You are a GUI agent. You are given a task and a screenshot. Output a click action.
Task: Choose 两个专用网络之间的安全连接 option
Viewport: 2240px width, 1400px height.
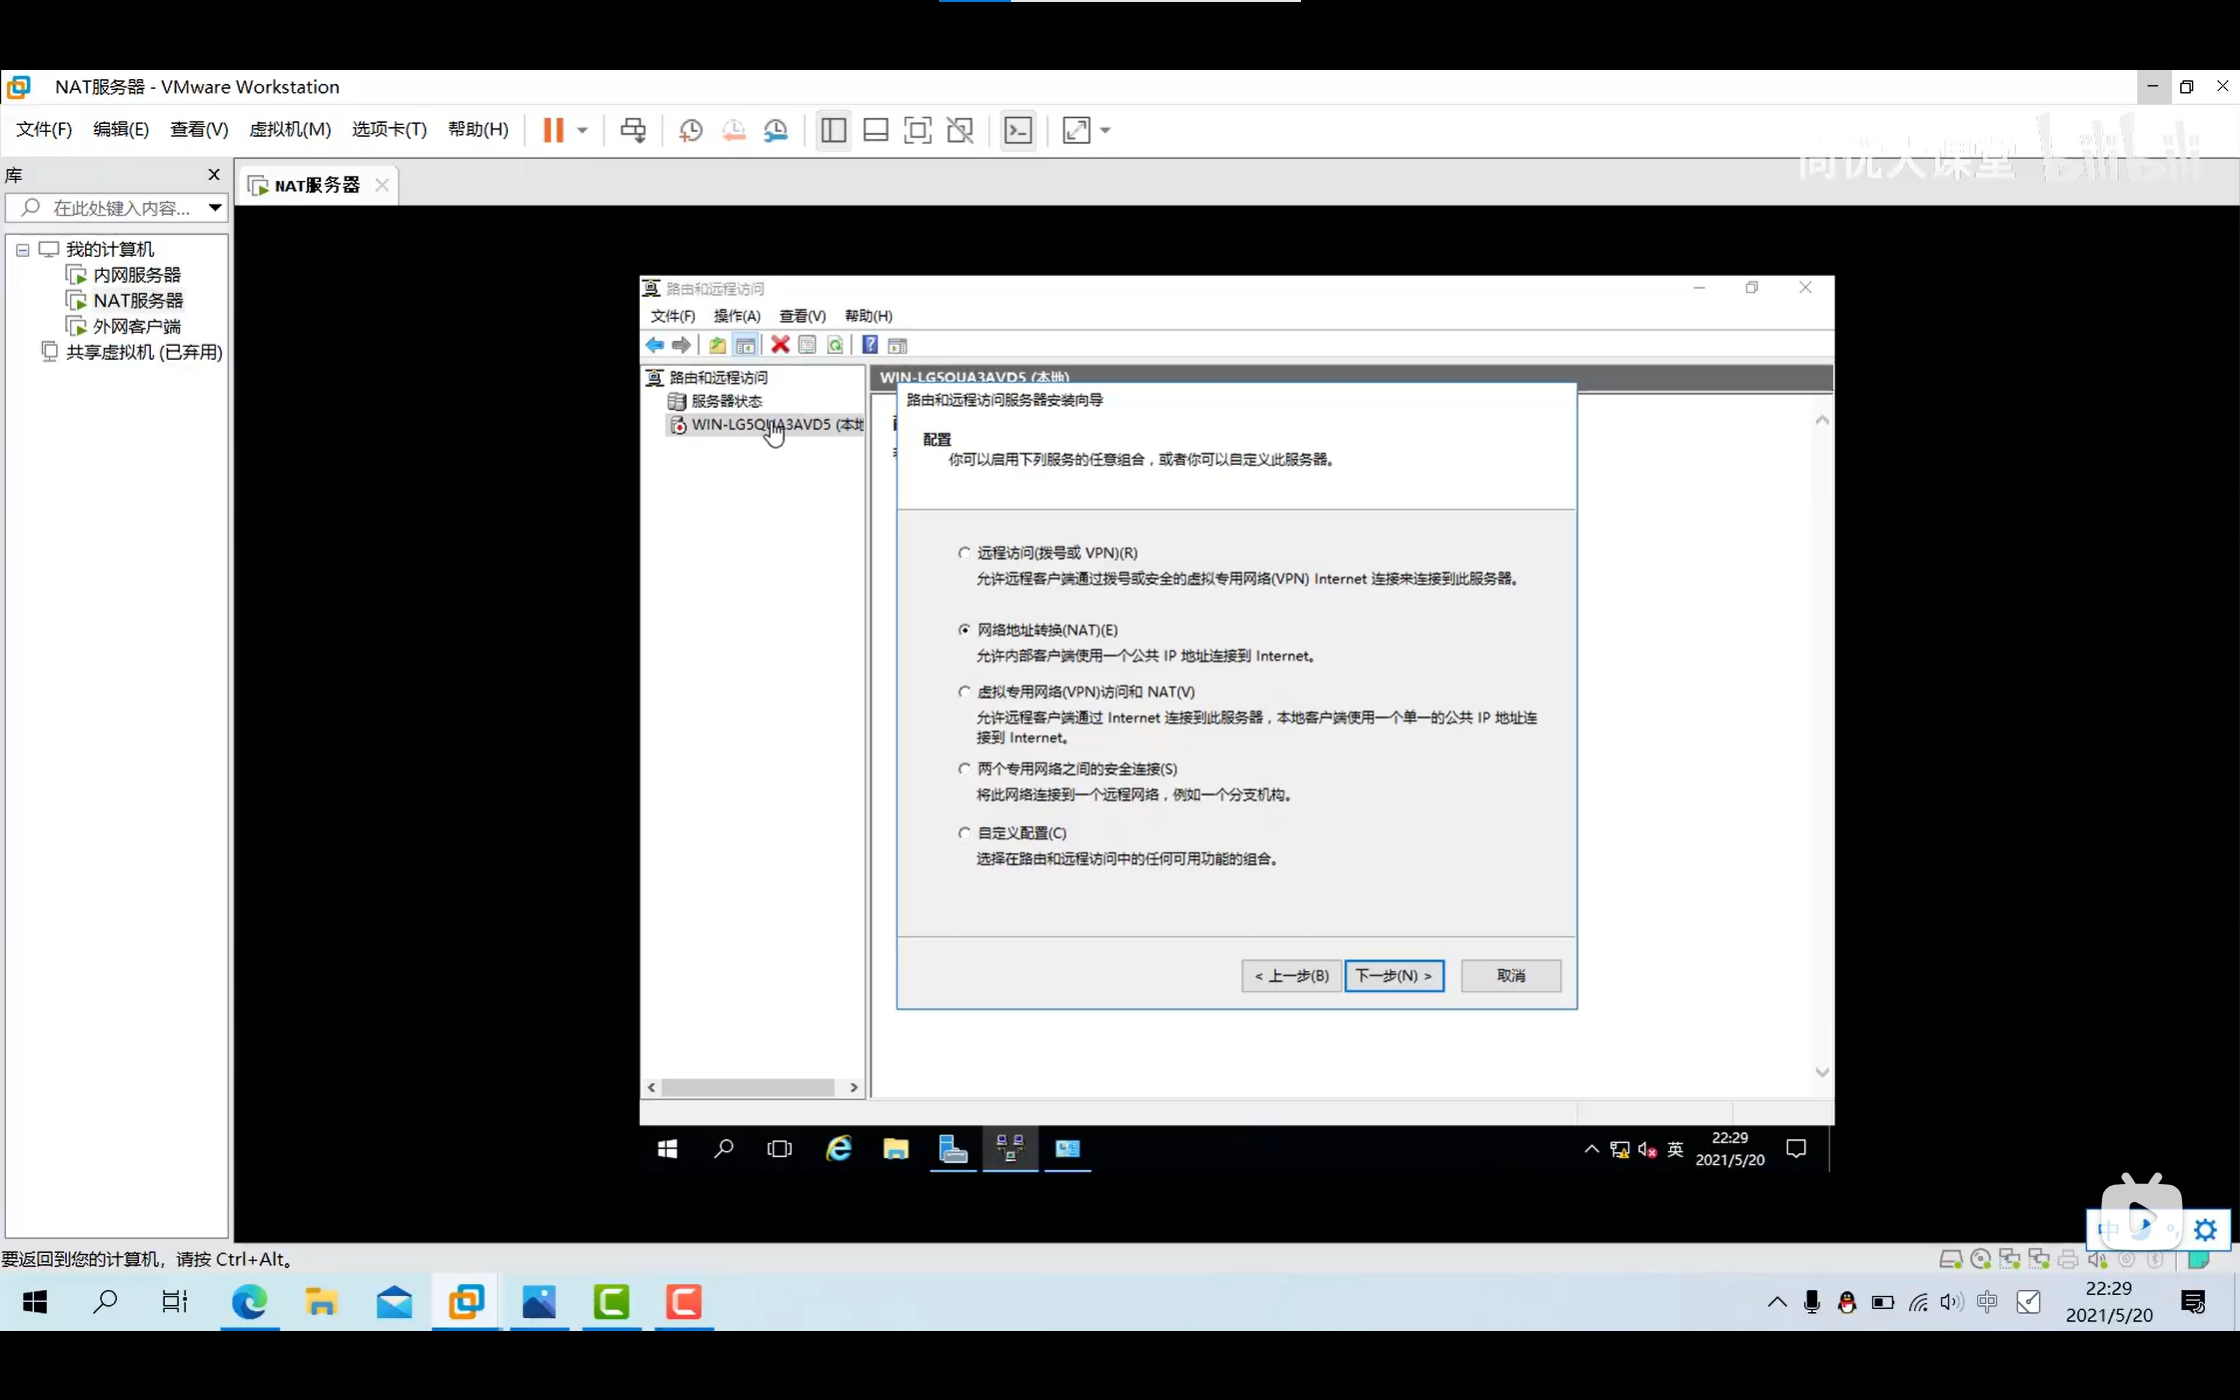(x=964, y=768)
